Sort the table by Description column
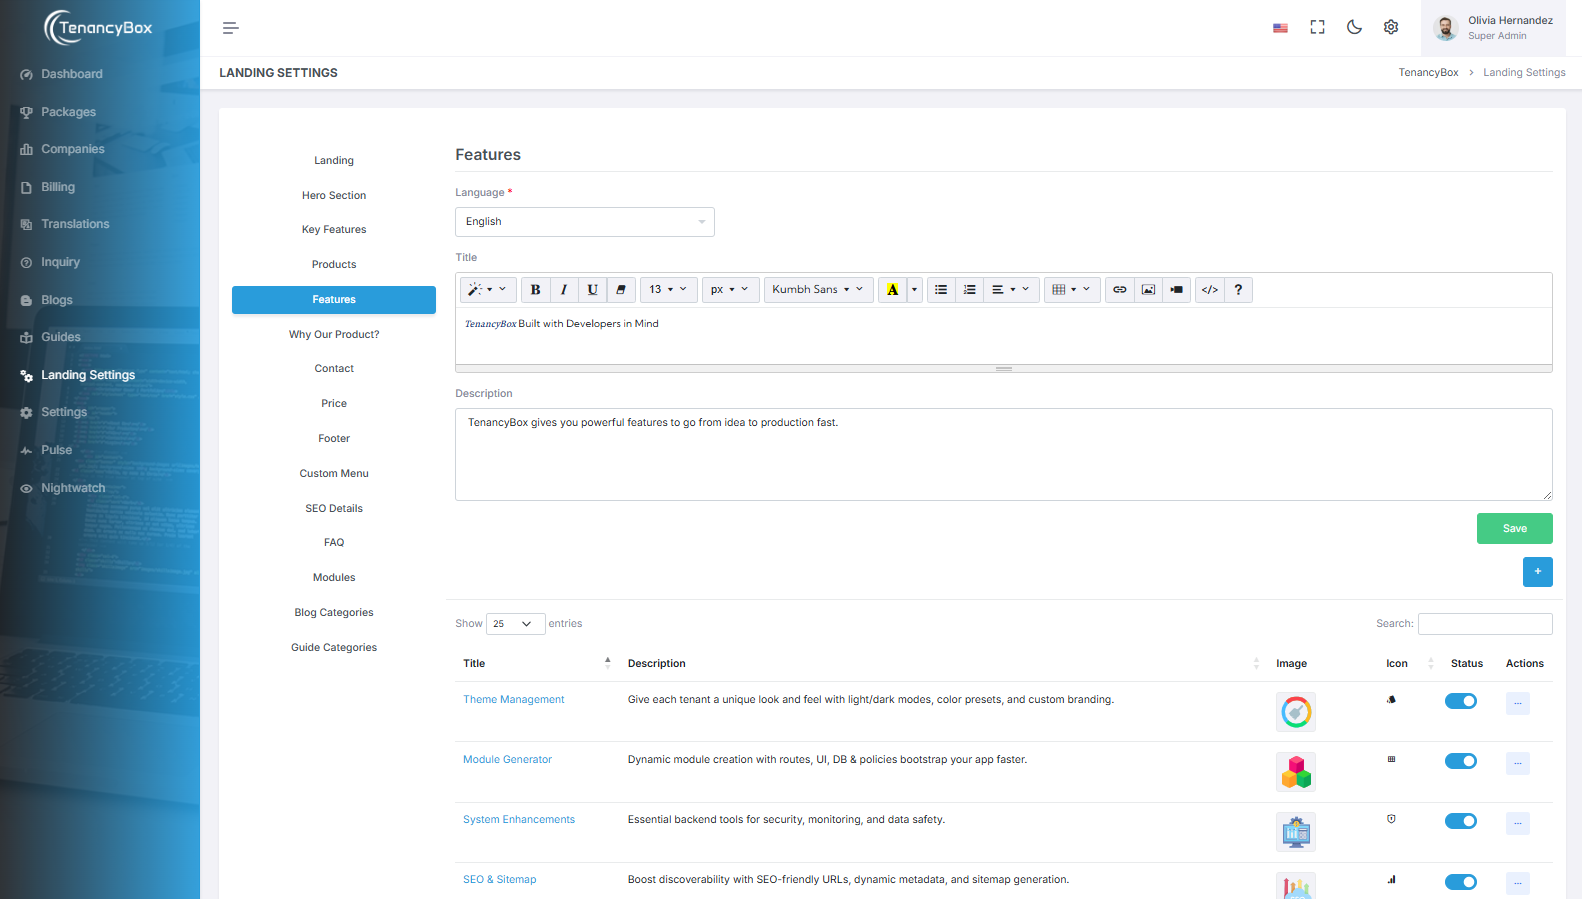Viewport: 1582px width, 899px height. click(x=943, y=663)
